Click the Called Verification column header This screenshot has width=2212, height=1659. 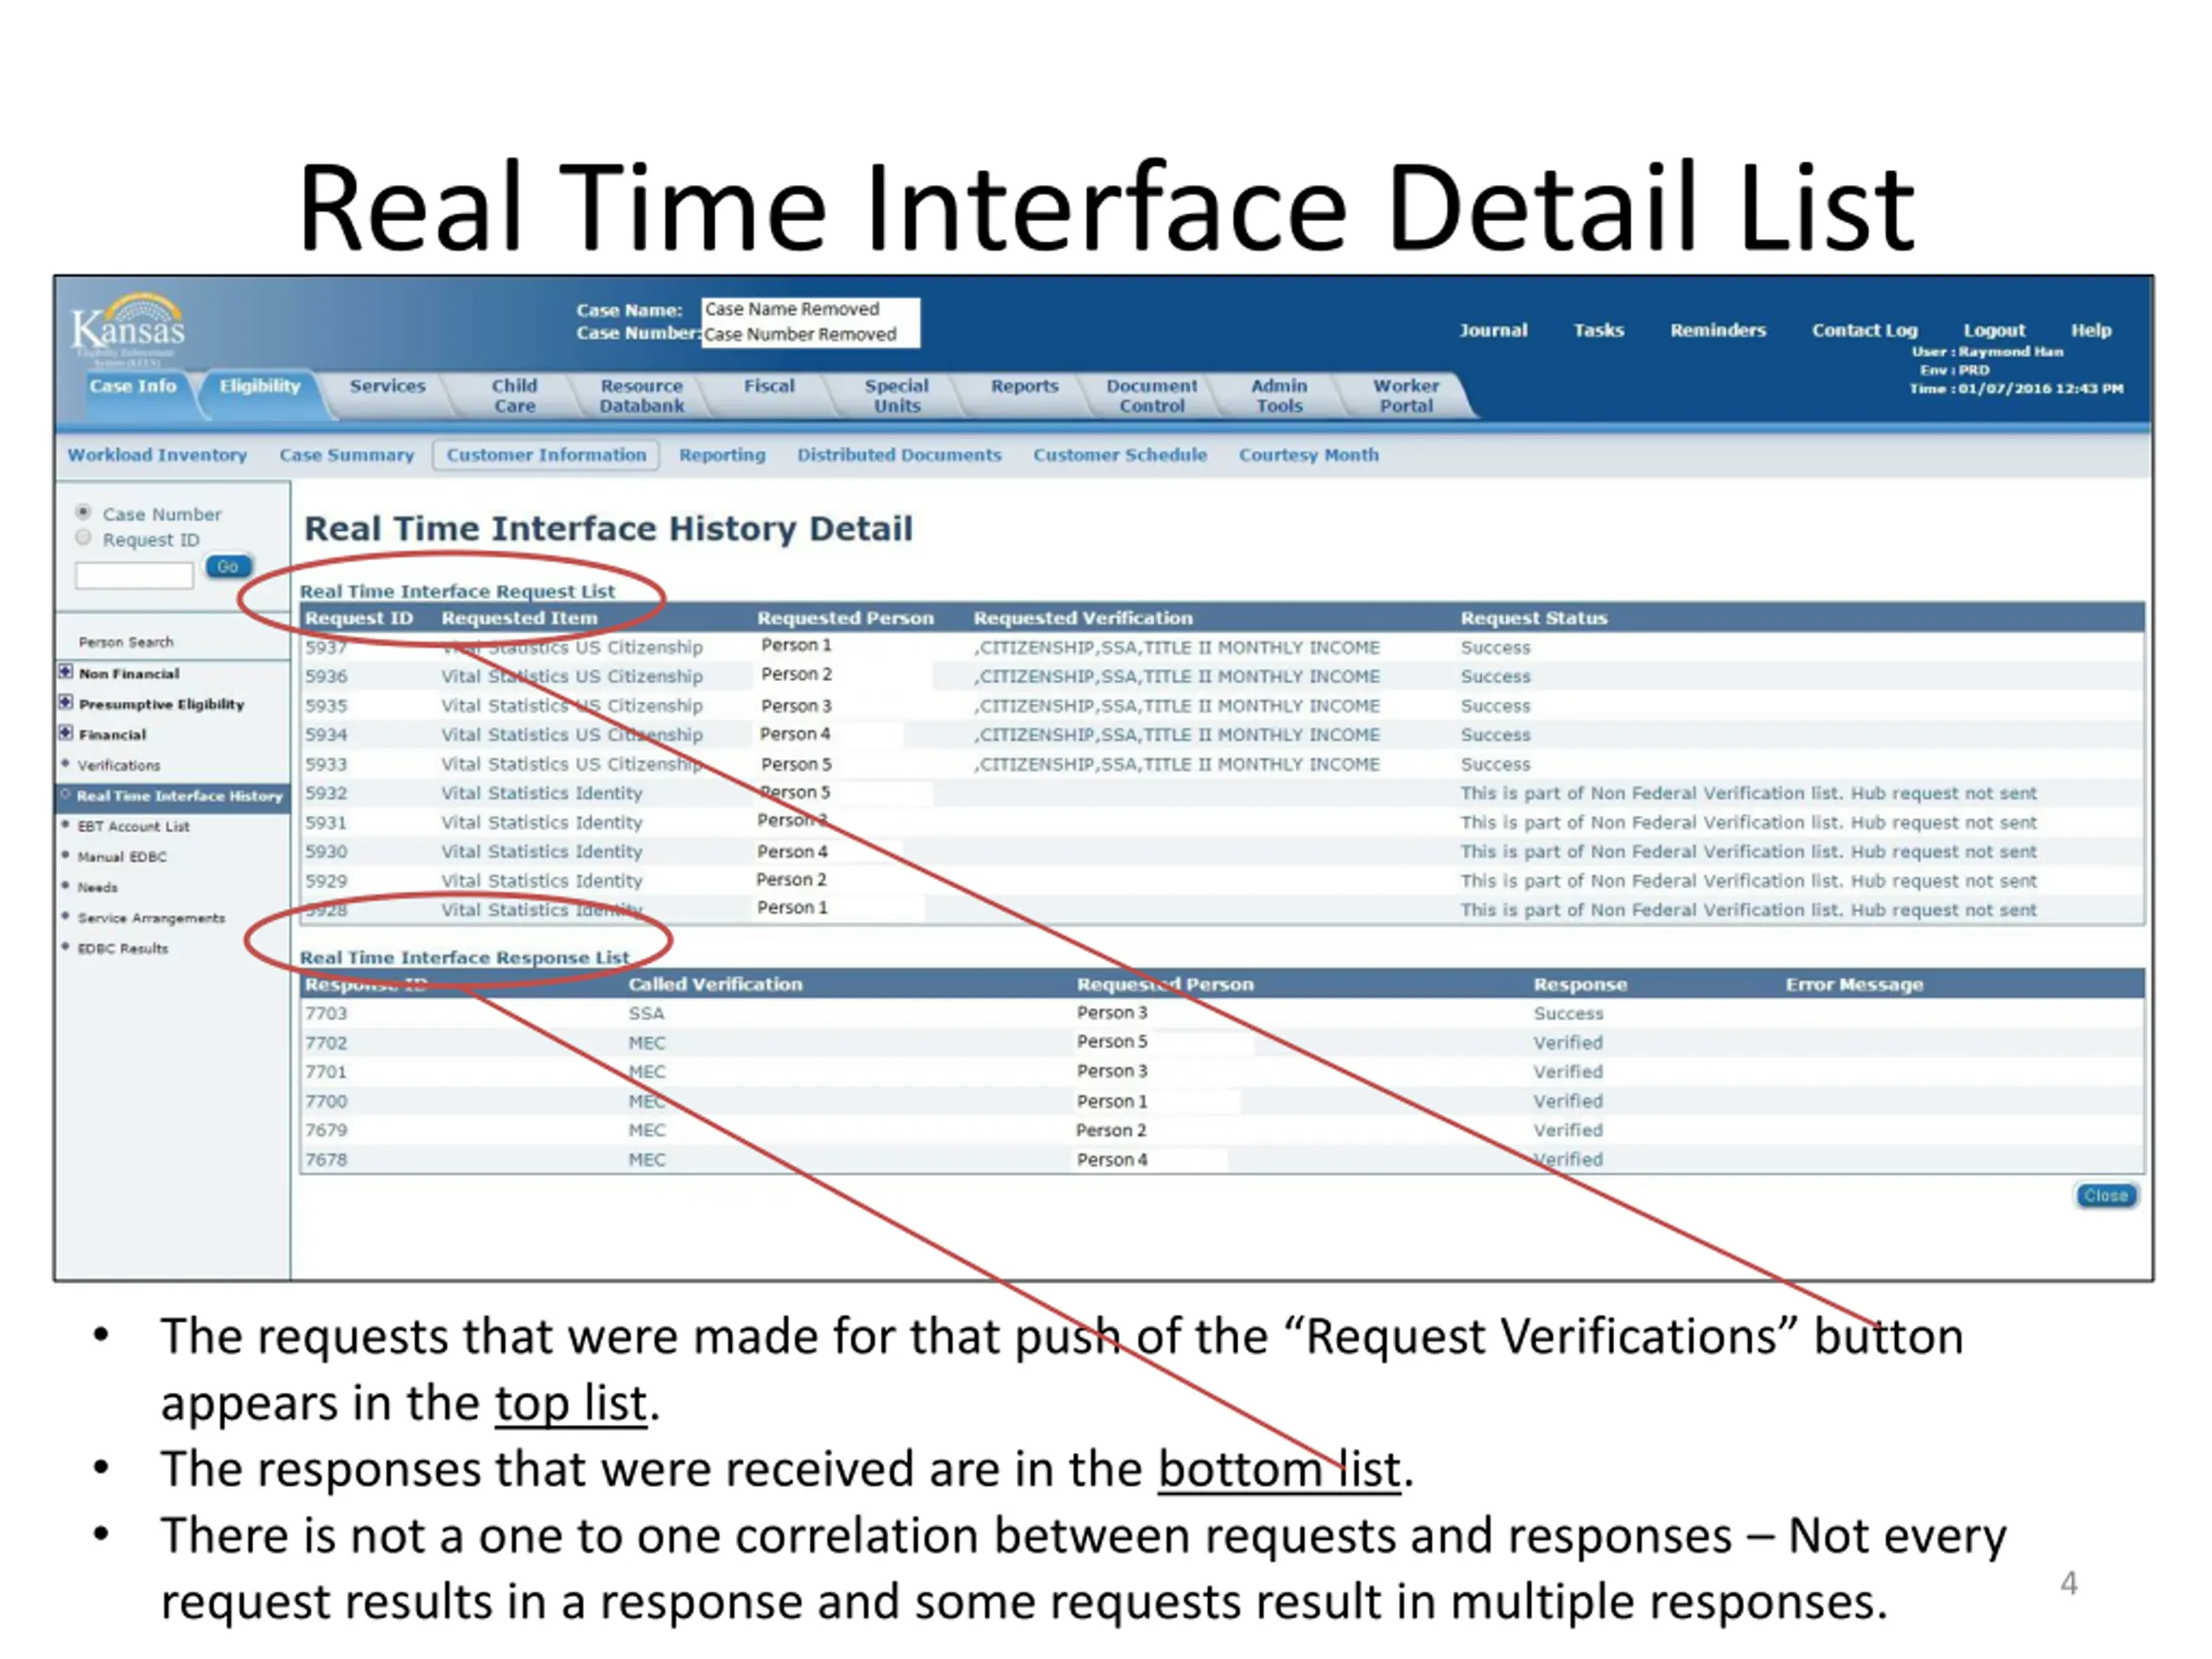715,984
